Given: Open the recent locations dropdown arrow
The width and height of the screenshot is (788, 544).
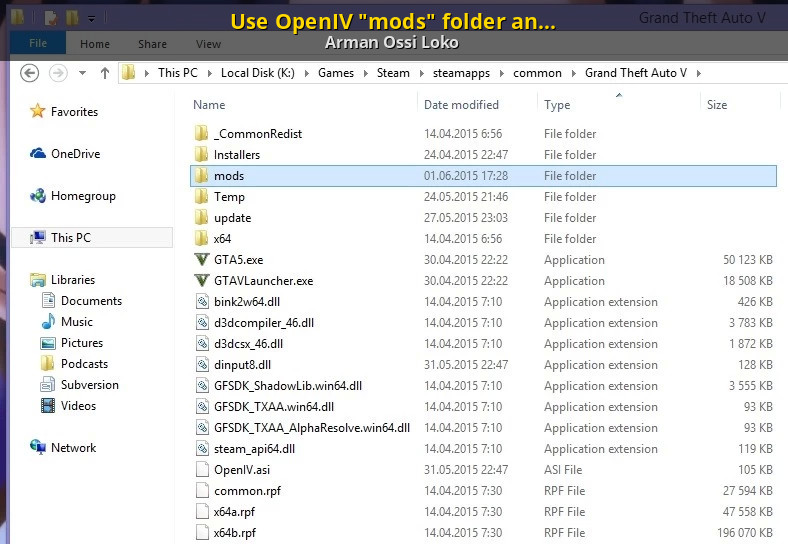Looking at the screenshot, I should pyautogui.click(x=84, y=73).
